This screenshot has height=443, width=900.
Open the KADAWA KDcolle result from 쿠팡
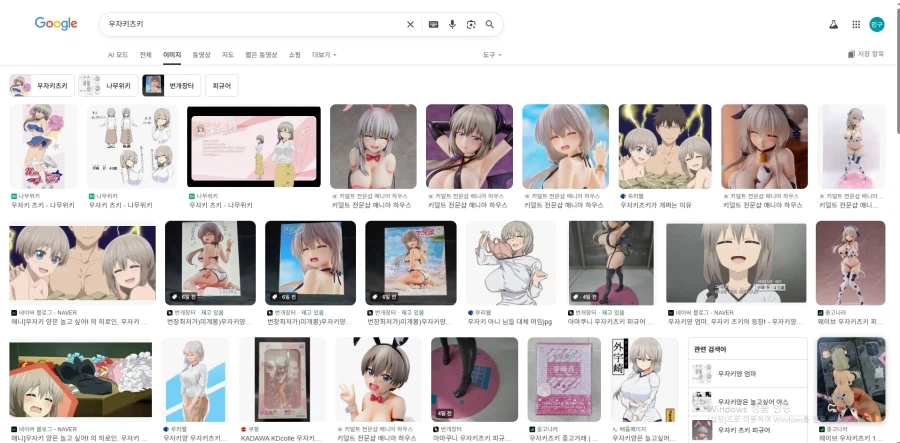[x=281, y=438]
